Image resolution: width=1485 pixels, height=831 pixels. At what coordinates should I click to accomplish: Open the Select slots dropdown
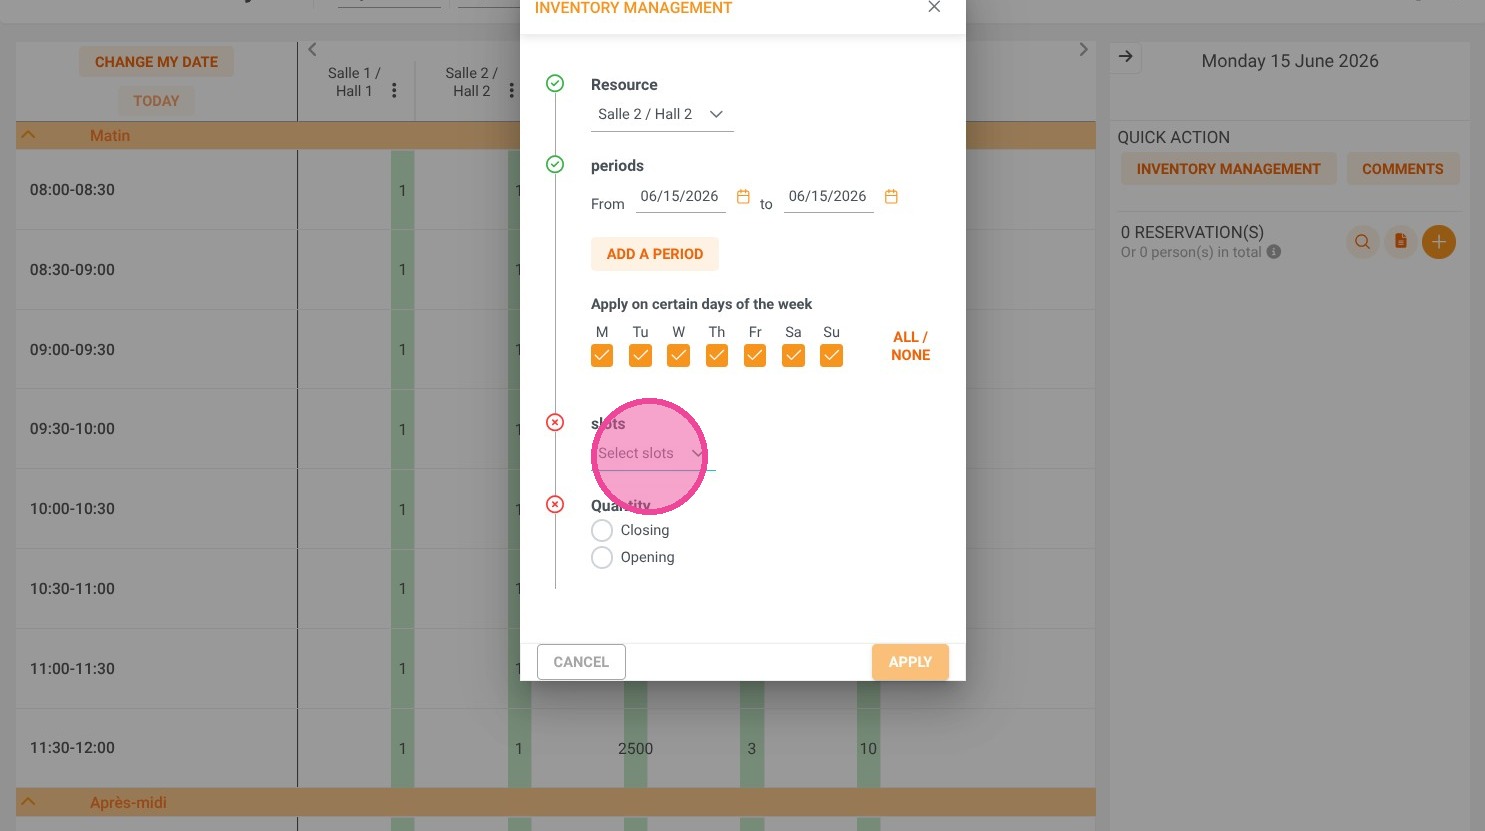(653, 454)
